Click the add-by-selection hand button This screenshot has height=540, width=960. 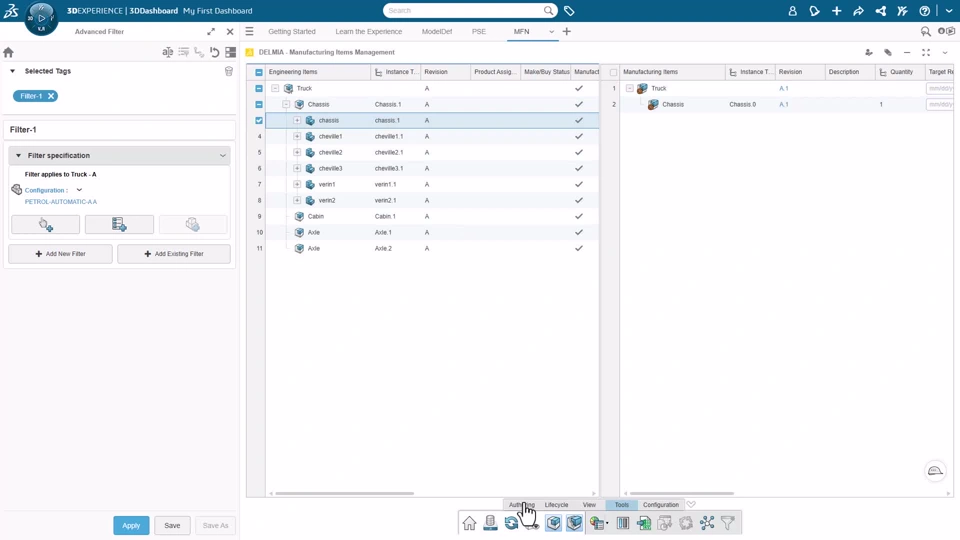point(45,225)
